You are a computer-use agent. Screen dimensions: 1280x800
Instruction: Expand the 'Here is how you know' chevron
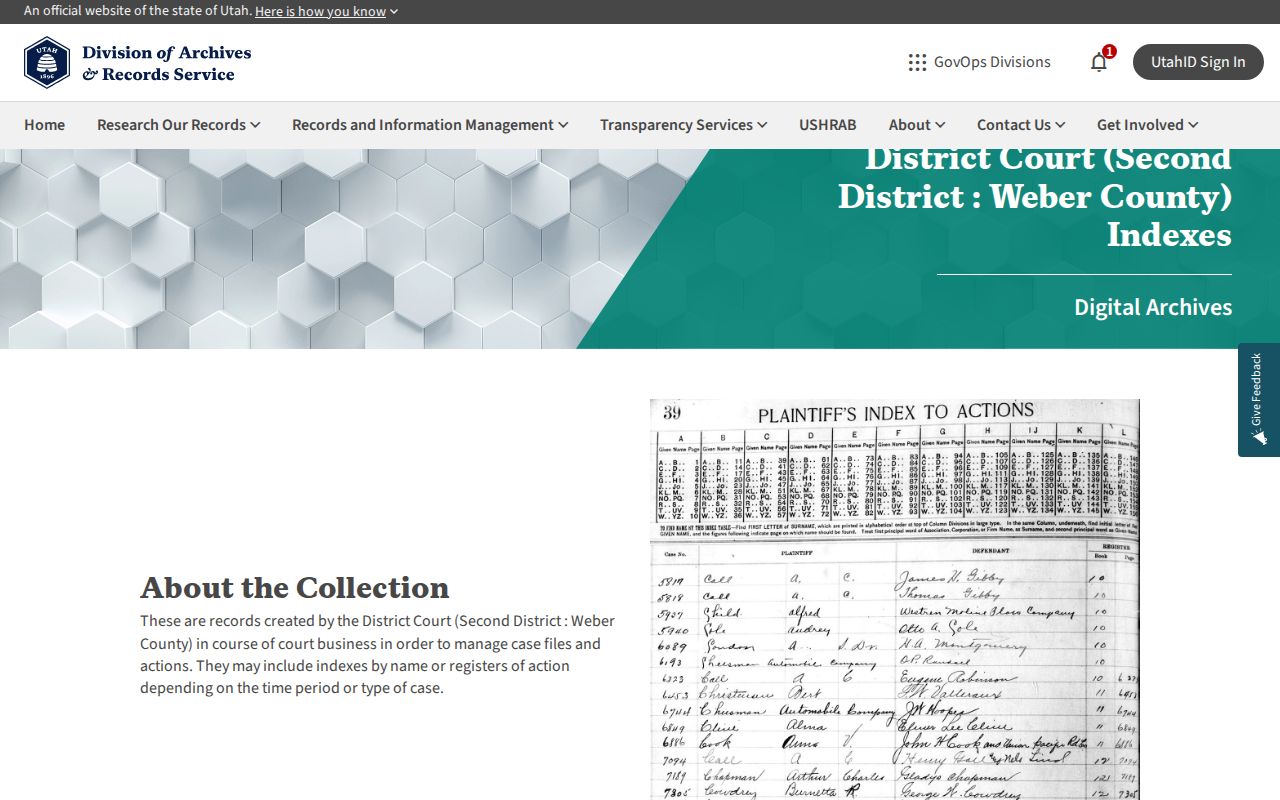click(394, 12)
